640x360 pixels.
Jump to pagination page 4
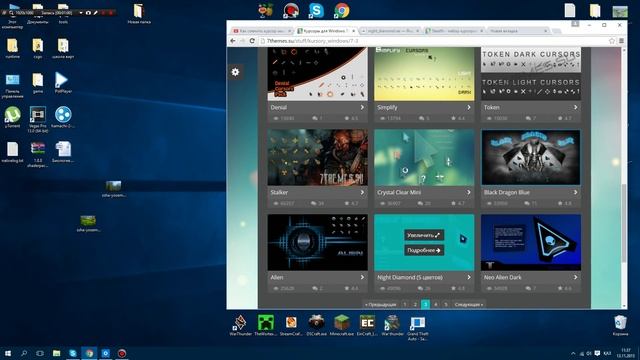tap(436, 304)
